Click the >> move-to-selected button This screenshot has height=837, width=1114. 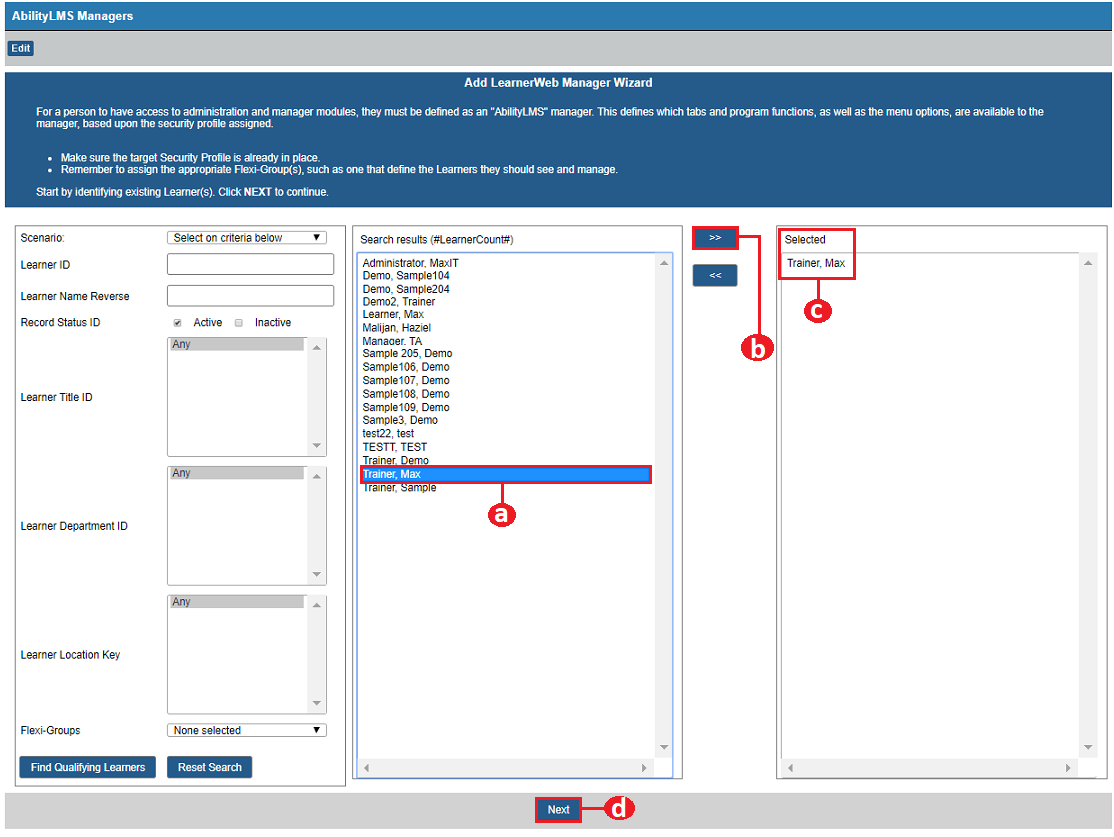coord(715,237)
